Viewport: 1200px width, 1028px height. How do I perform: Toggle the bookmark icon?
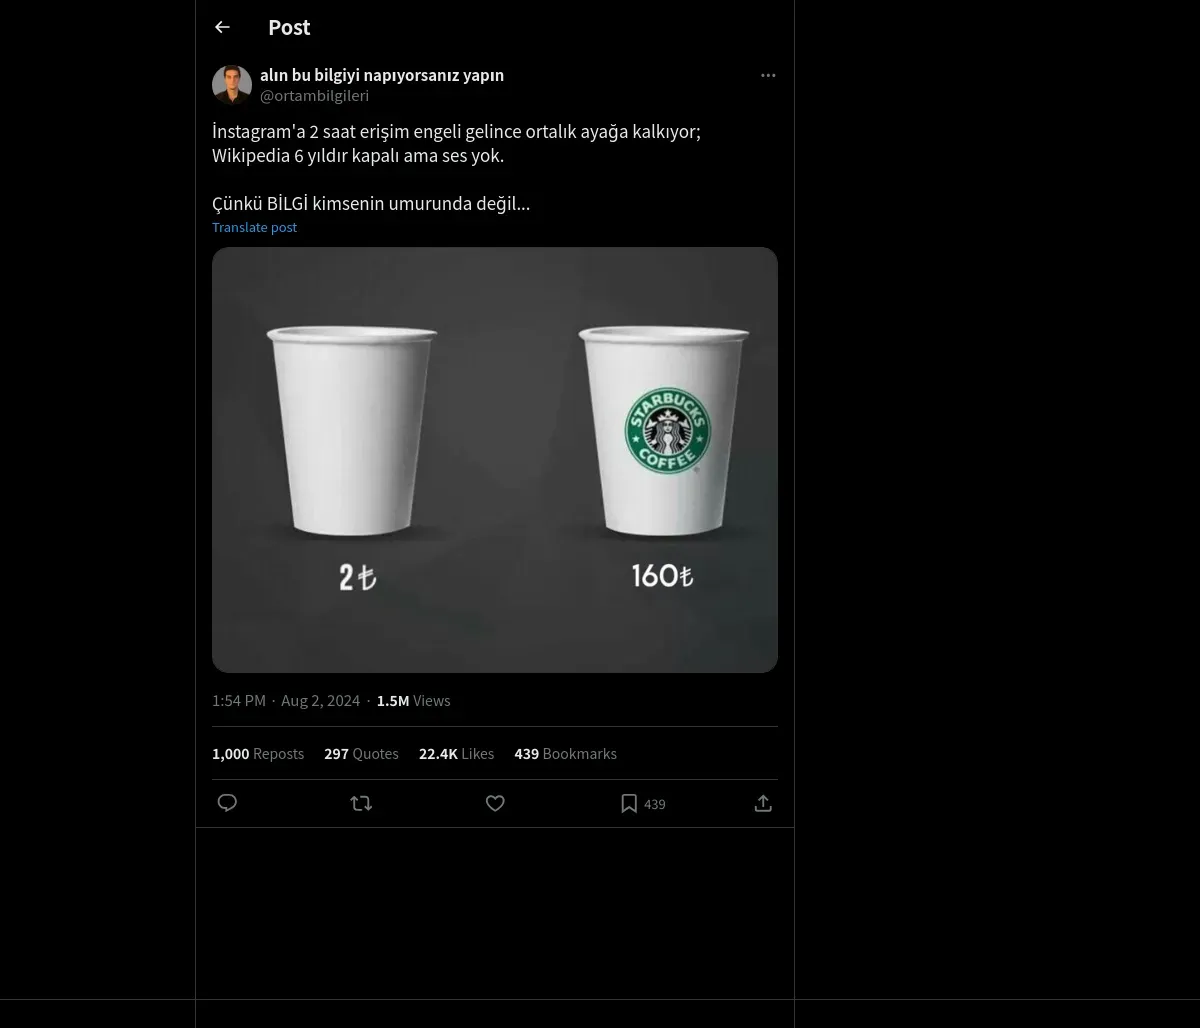click(629, 803)
